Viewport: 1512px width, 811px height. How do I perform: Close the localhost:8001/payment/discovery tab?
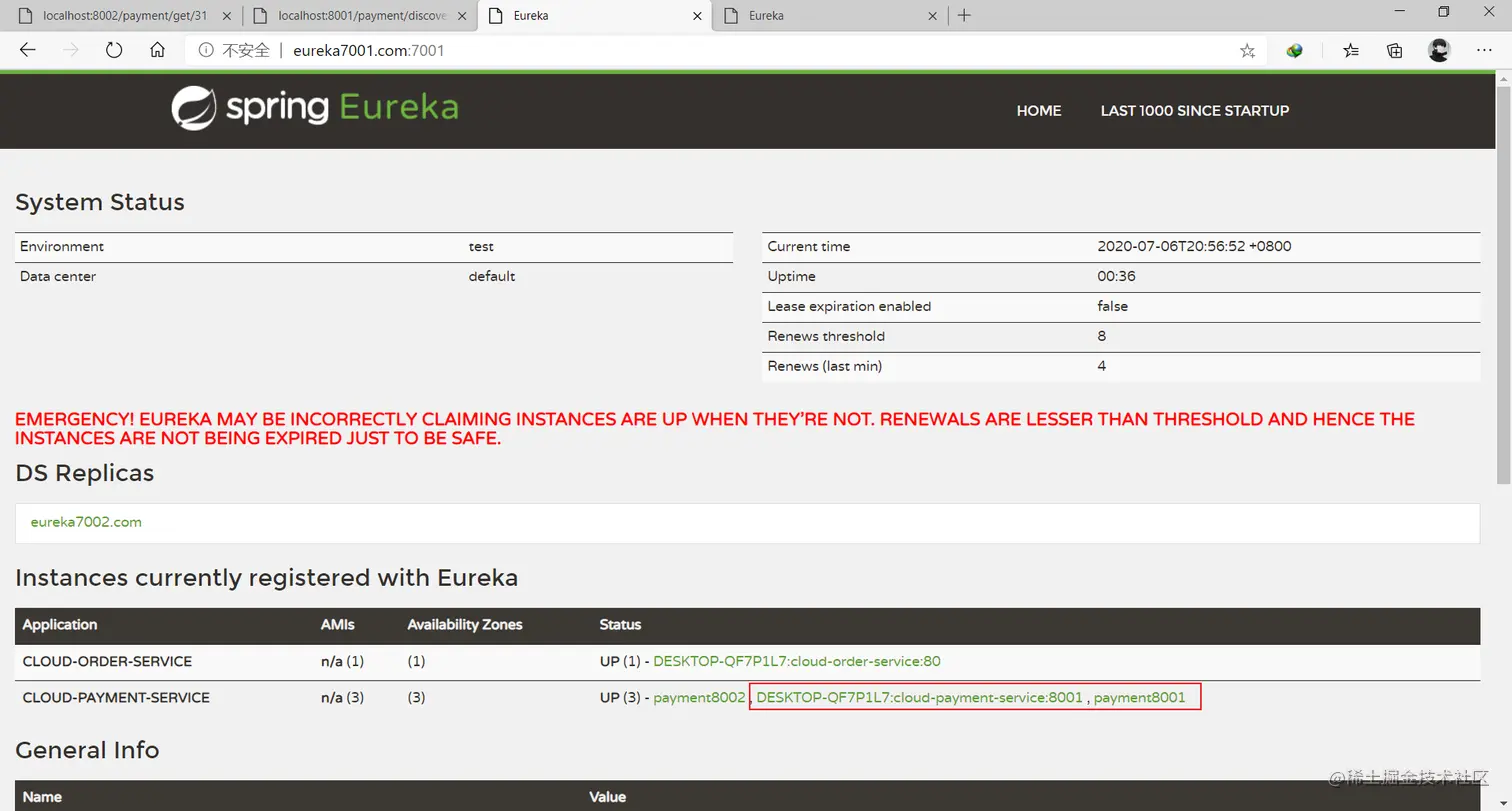(x=460, y=16)
